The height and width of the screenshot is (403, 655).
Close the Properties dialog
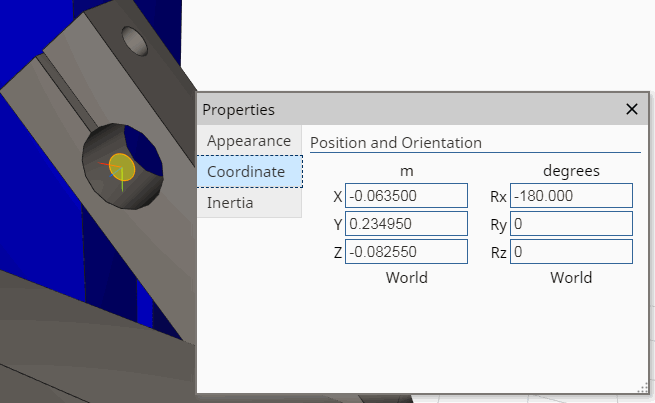click(631, 109)
